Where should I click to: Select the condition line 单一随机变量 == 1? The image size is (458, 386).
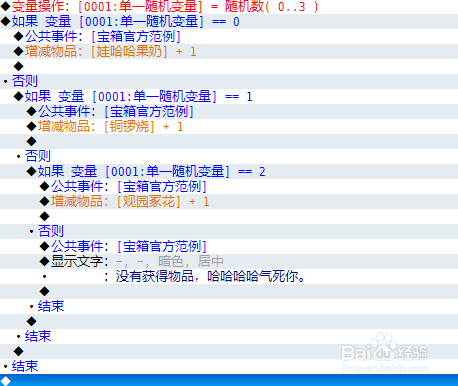point(229,97)
